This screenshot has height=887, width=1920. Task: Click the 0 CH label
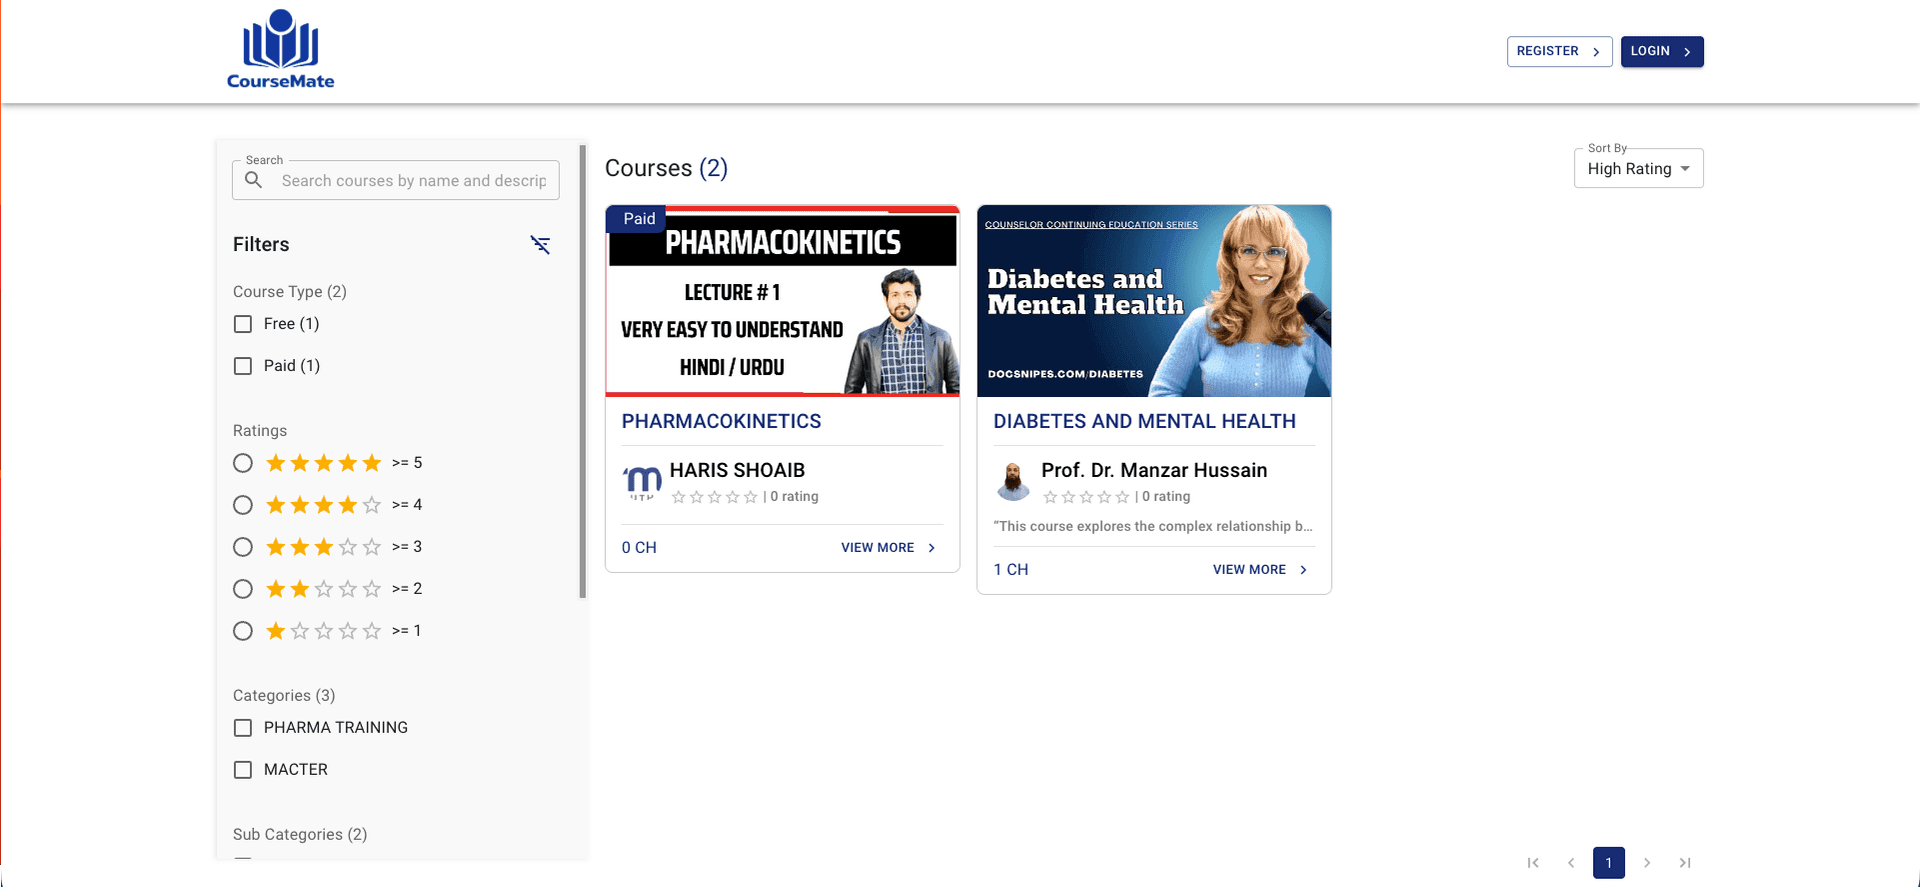(x=639, y=548)
